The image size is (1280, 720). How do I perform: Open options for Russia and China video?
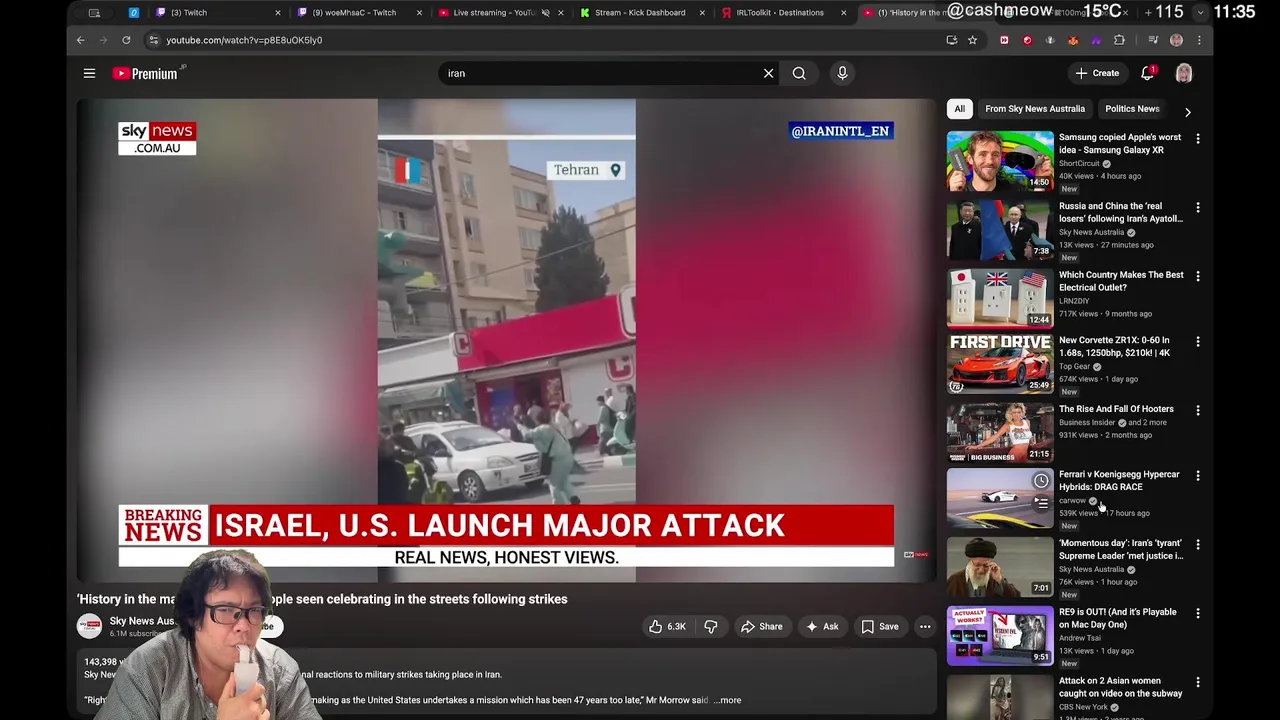point(1197,208)
